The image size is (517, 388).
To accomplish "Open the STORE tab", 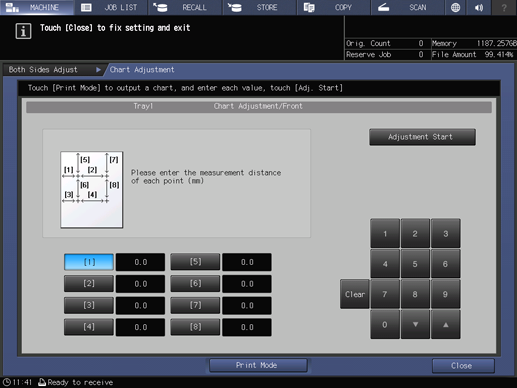I will click(260, 7).
